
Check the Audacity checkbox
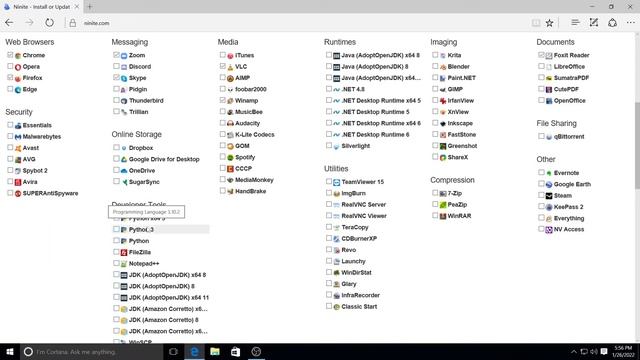click(222, 122)
